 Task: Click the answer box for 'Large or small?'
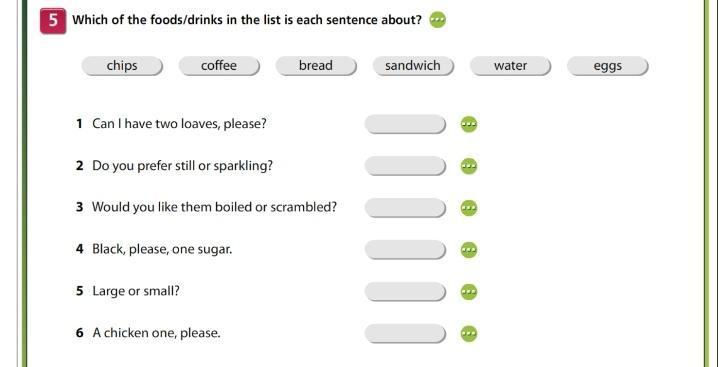click(x=405, y=292)
